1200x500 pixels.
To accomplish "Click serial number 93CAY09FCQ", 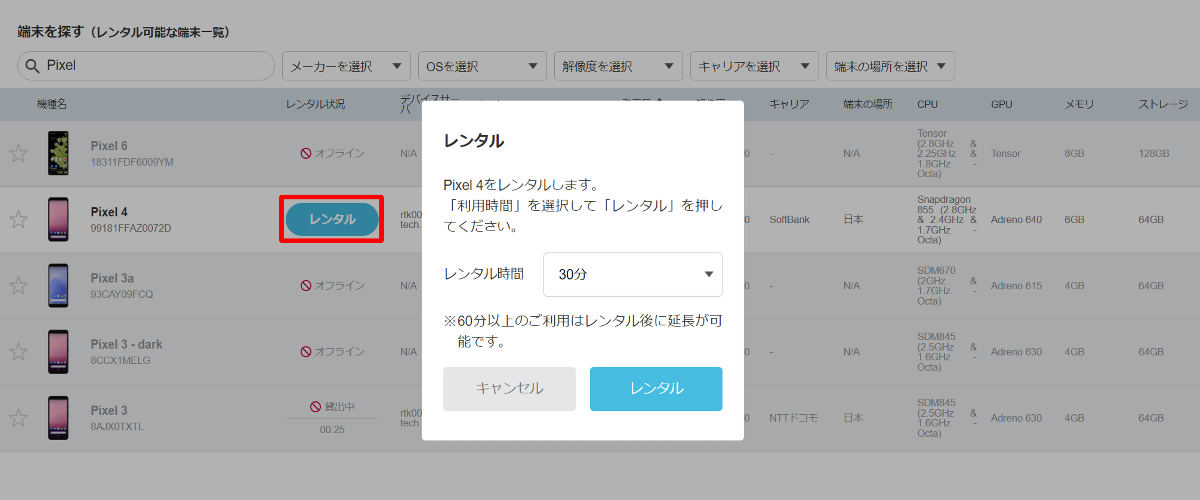I will (122, 295).
